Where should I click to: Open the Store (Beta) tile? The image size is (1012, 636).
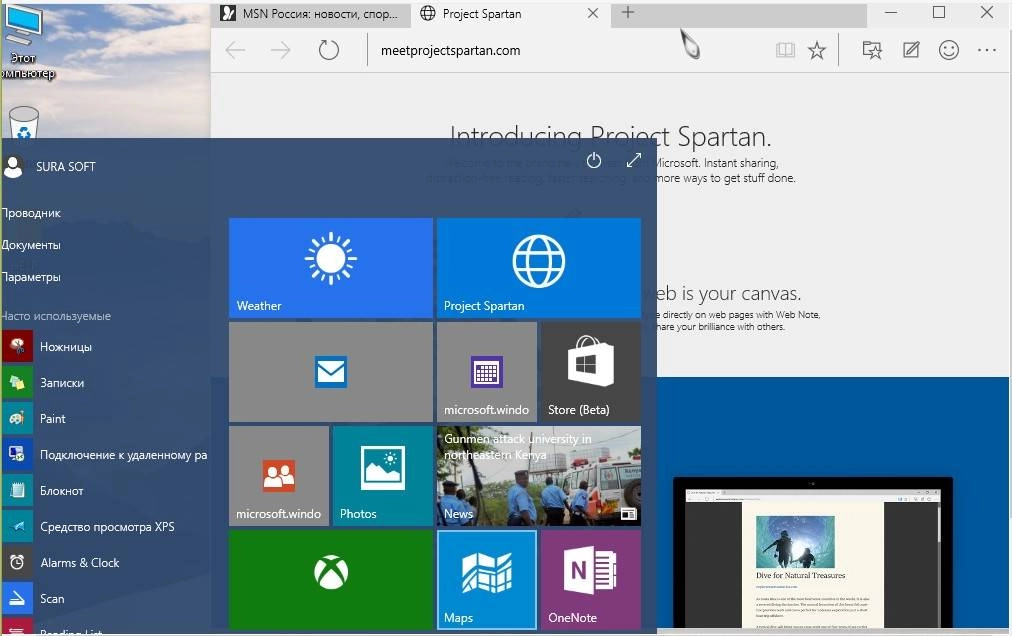(591, 372)
